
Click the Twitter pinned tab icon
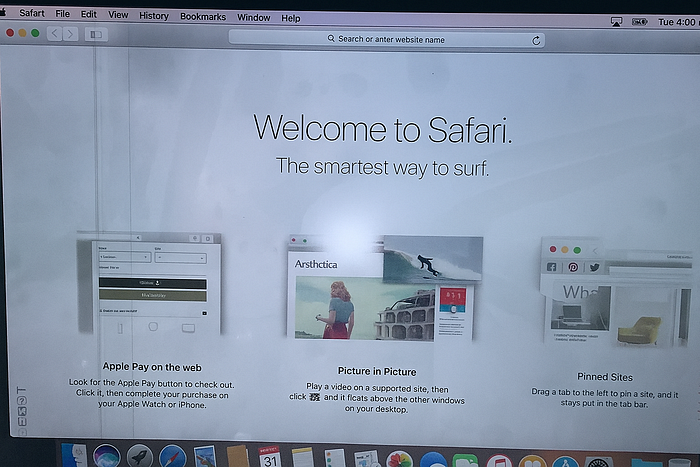(594, 267)
